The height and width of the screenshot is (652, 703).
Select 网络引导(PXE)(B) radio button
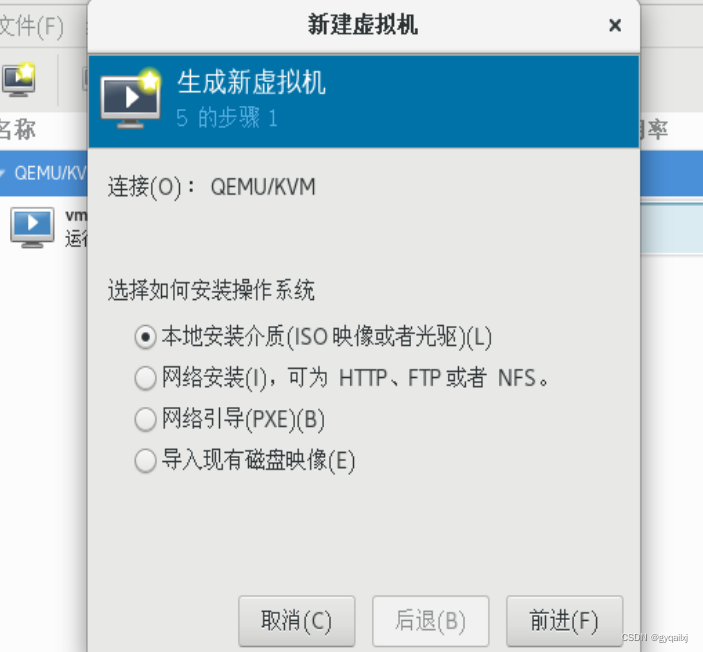coord(230,419)
